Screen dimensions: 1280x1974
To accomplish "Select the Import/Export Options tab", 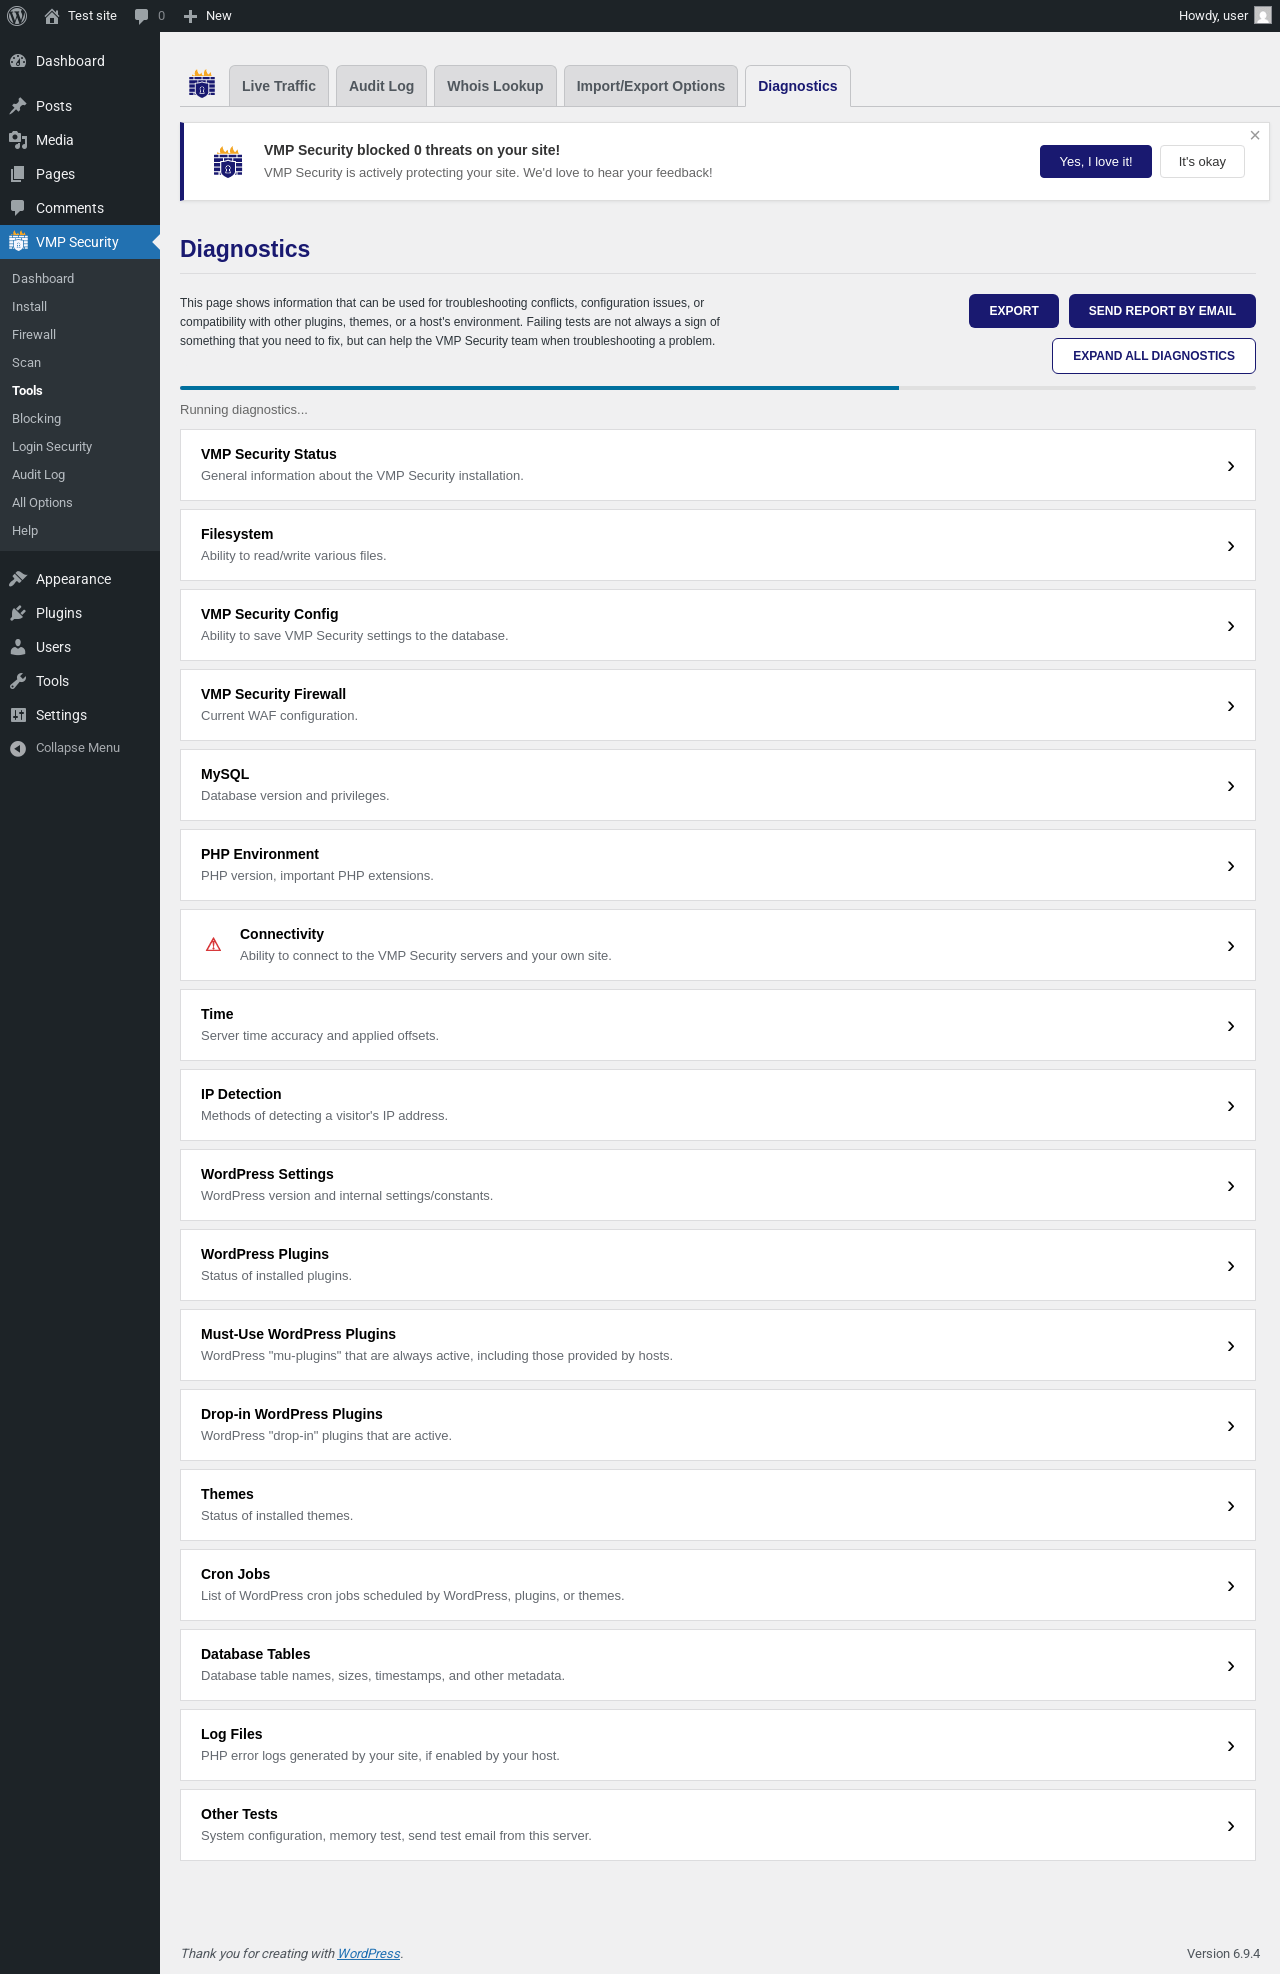I will coord(651,86).
